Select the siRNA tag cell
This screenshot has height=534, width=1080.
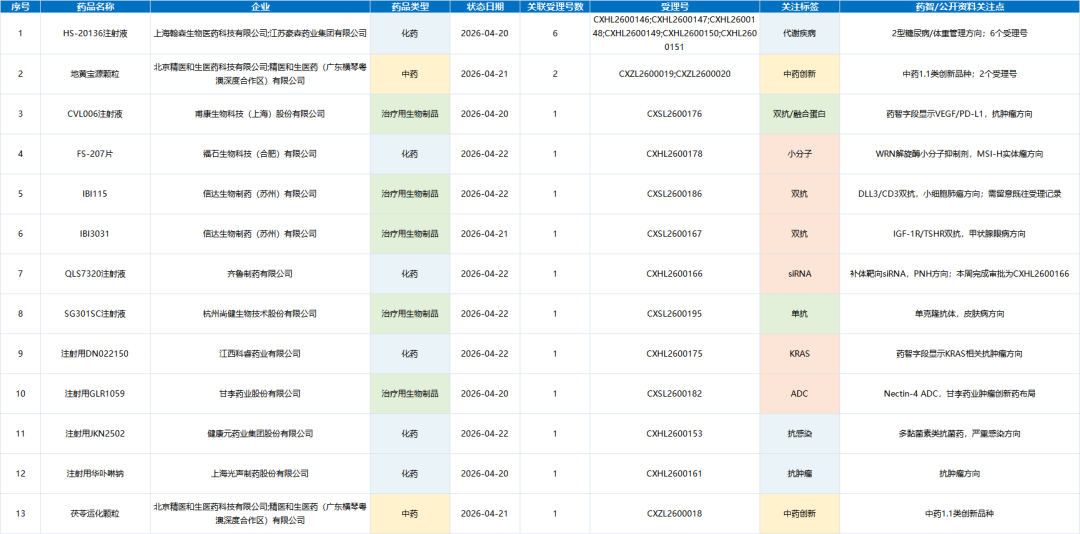[799, 274]
